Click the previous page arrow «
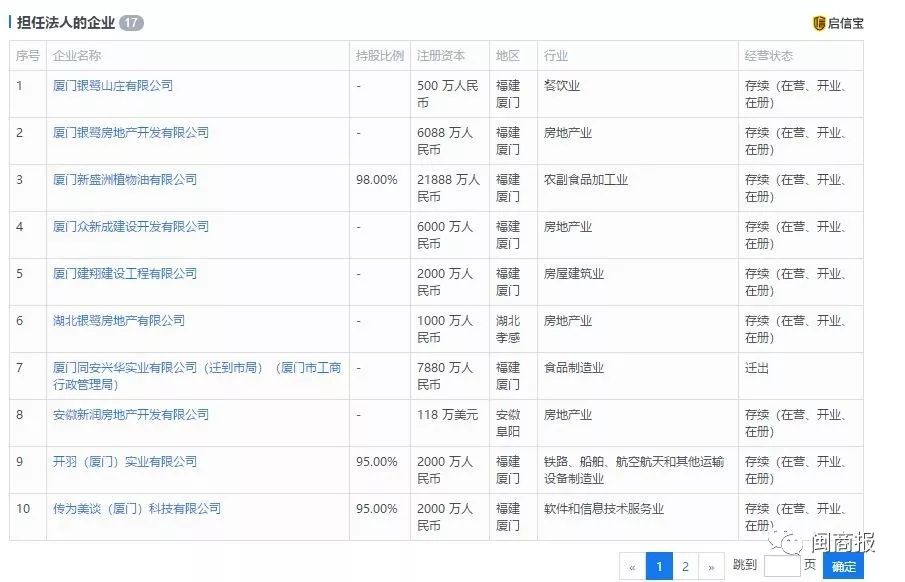The image size is (905, 582). click(x=631, y=565)
